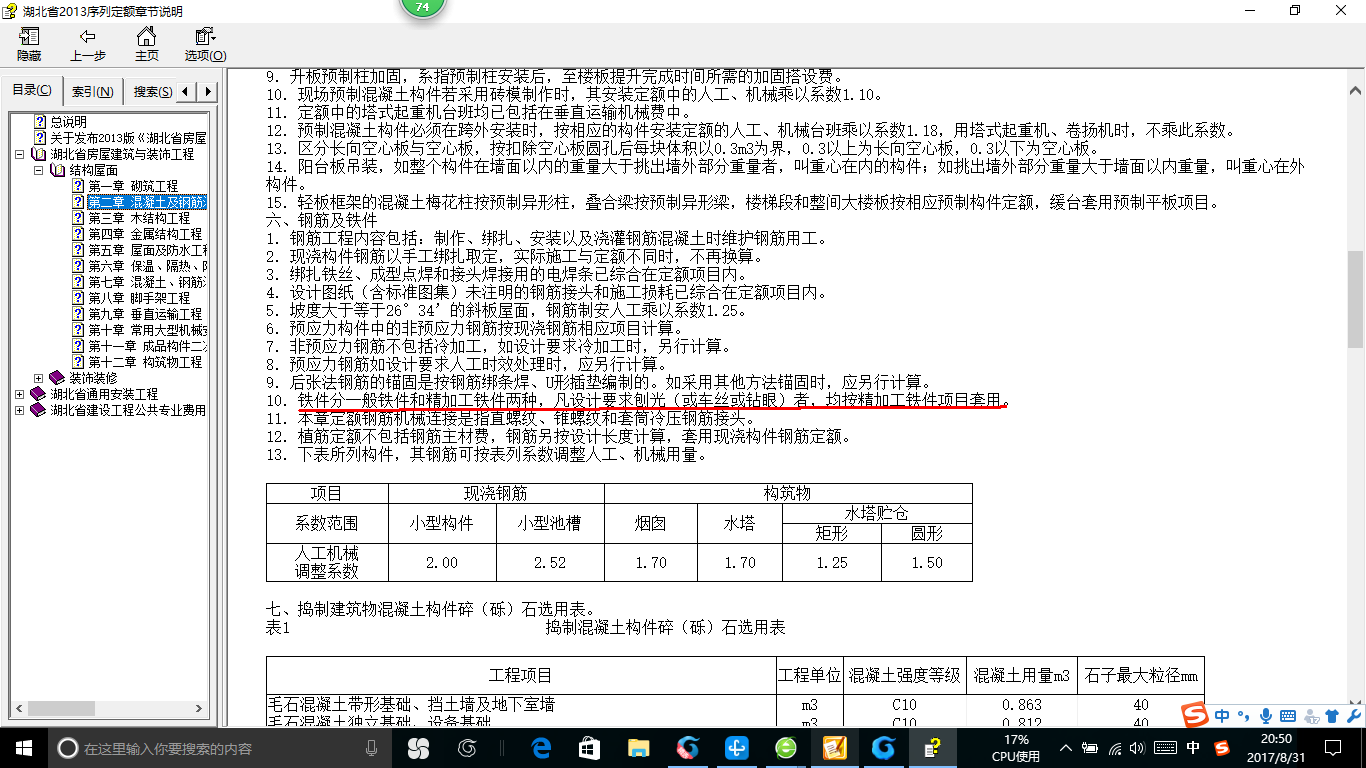Select 第八章 脚手架工程 topic
Screen dimensions: 1366x768
[139, 298]
